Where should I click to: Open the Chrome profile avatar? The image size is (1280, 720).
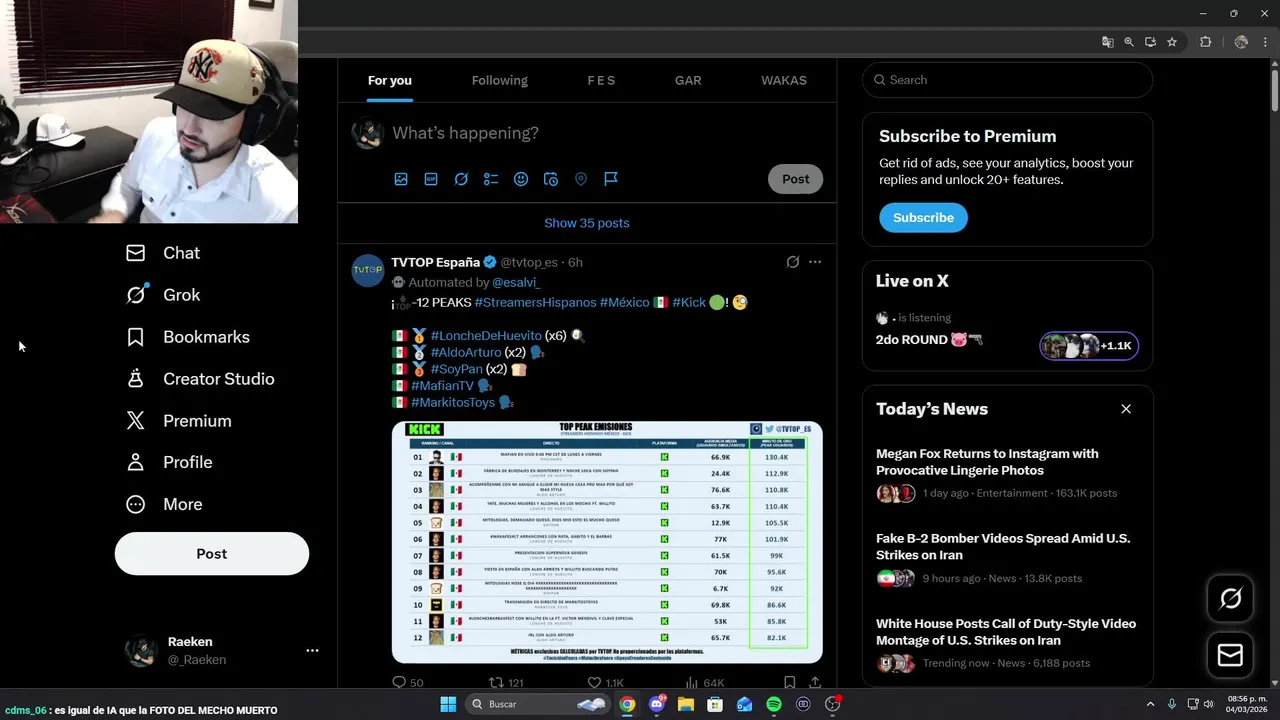[1241, 42]
